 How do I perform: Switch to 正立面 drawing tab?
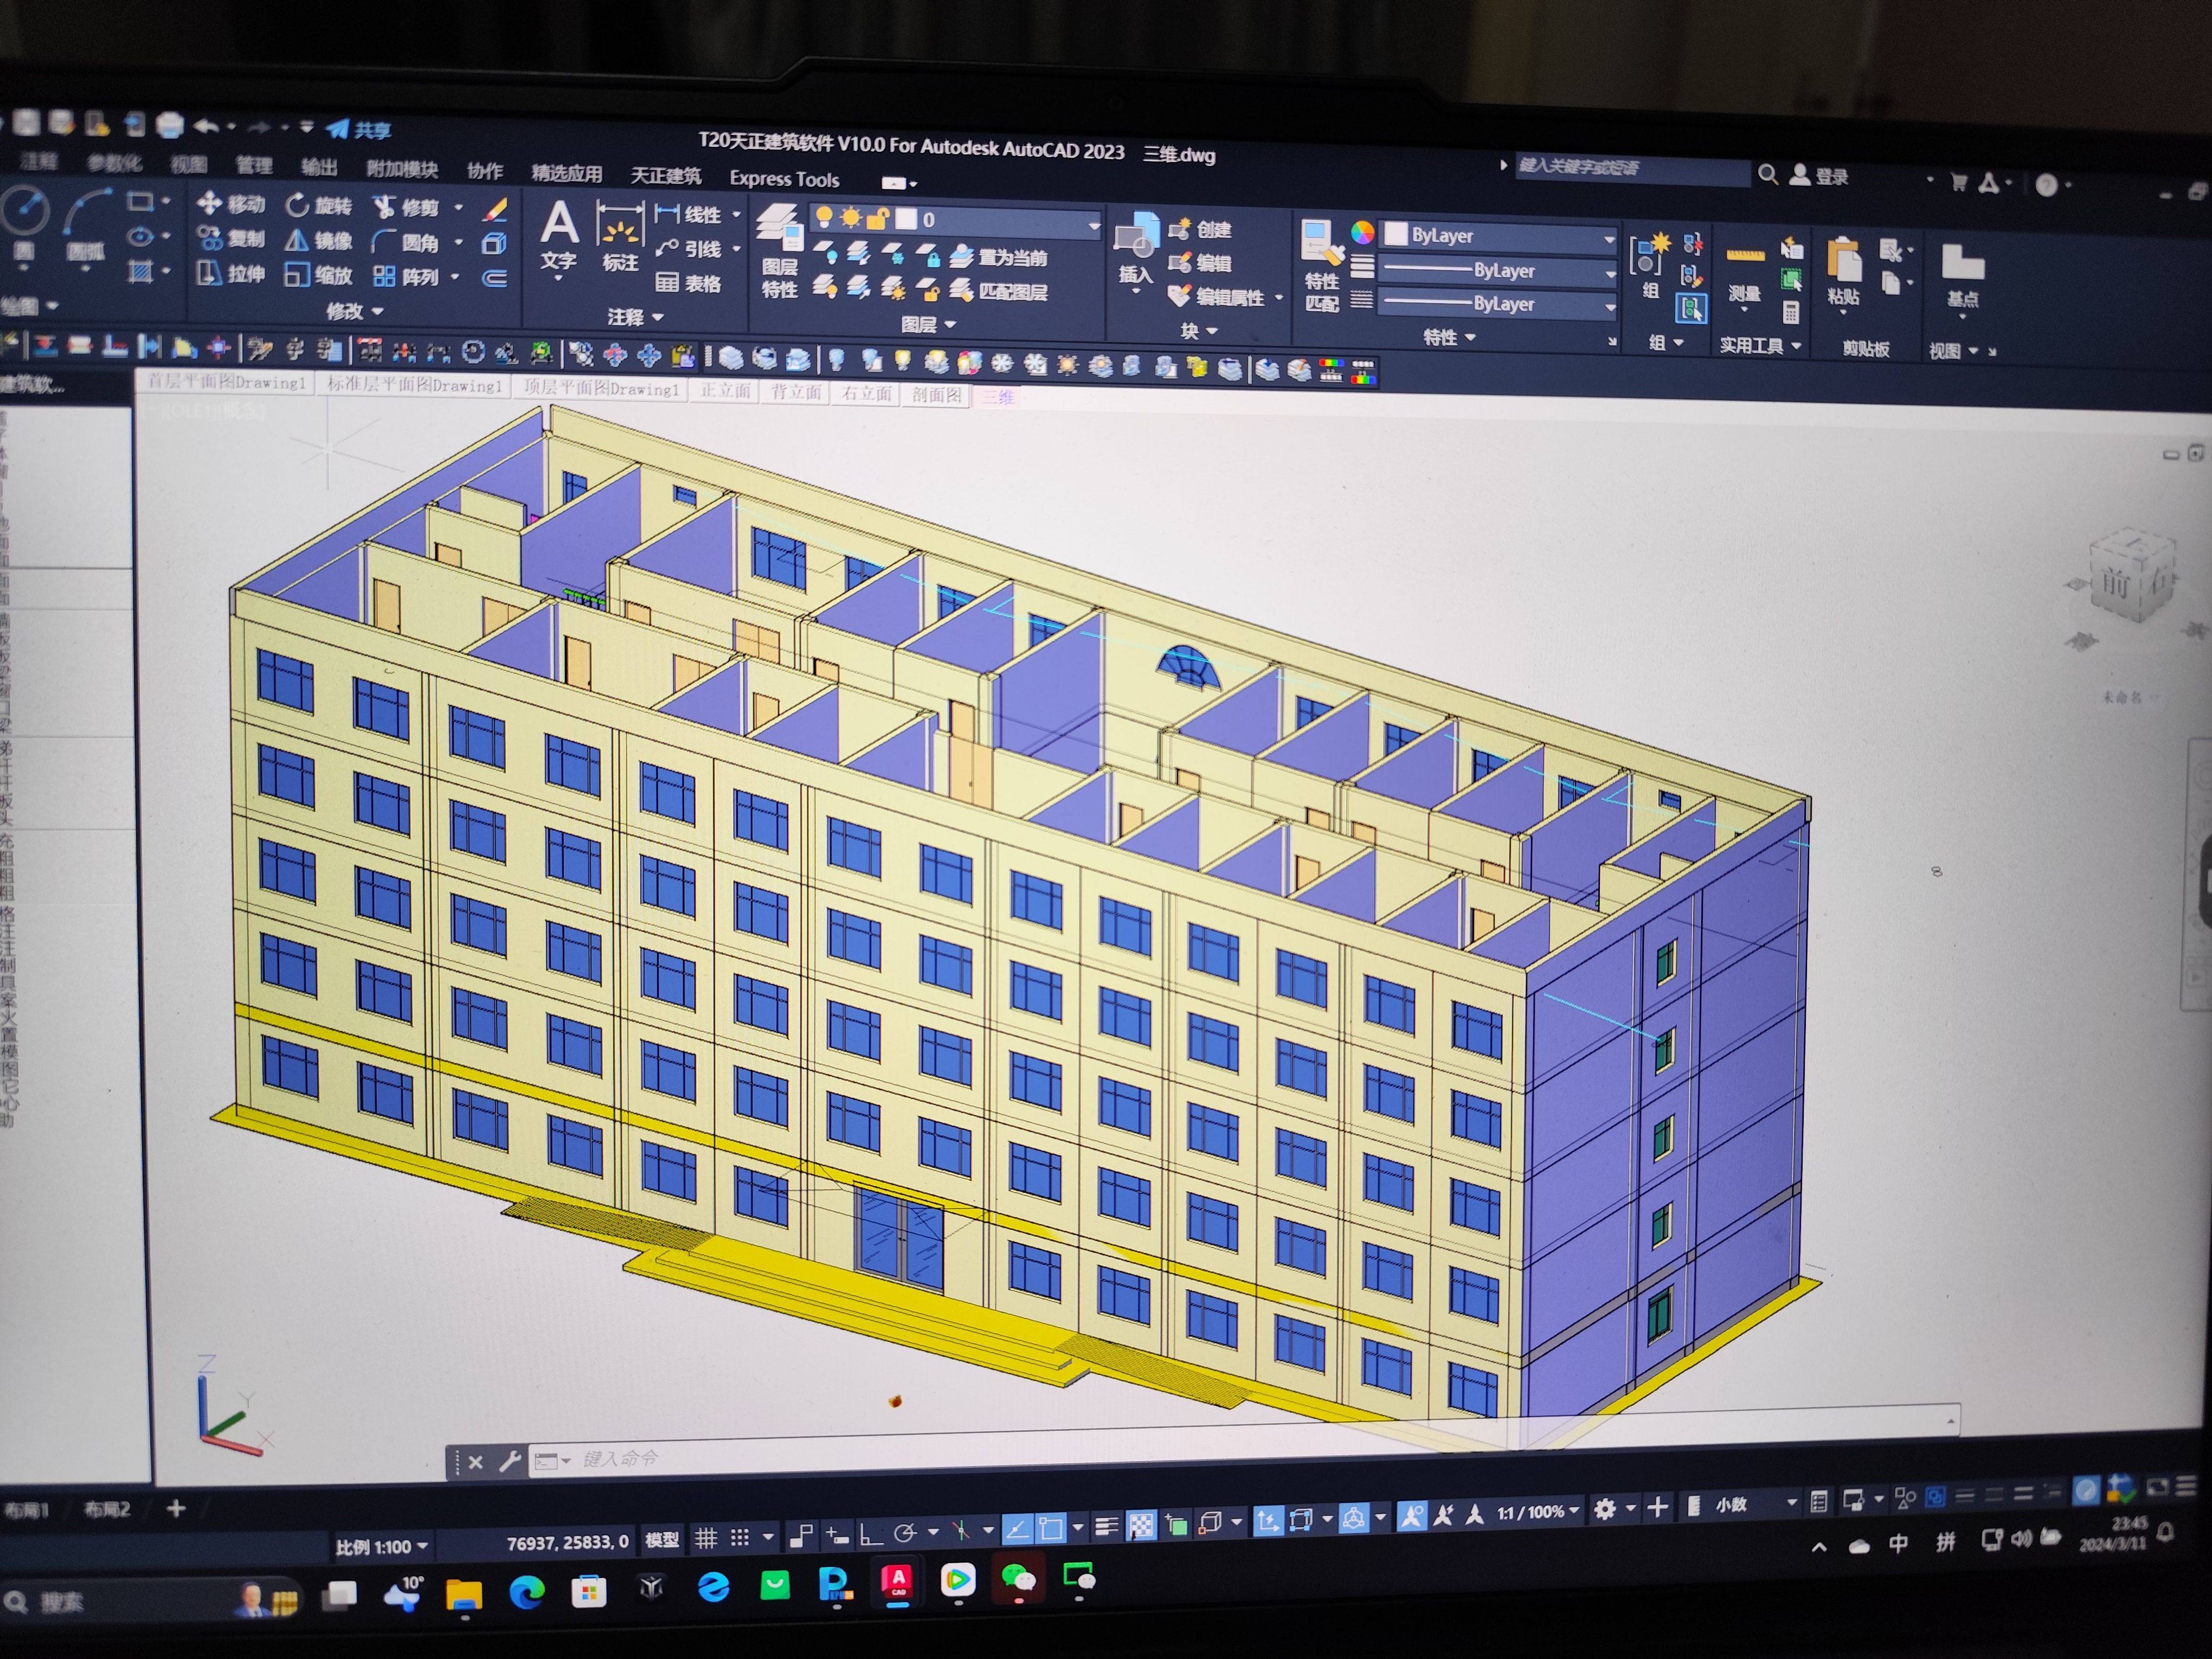click(725, 390)
